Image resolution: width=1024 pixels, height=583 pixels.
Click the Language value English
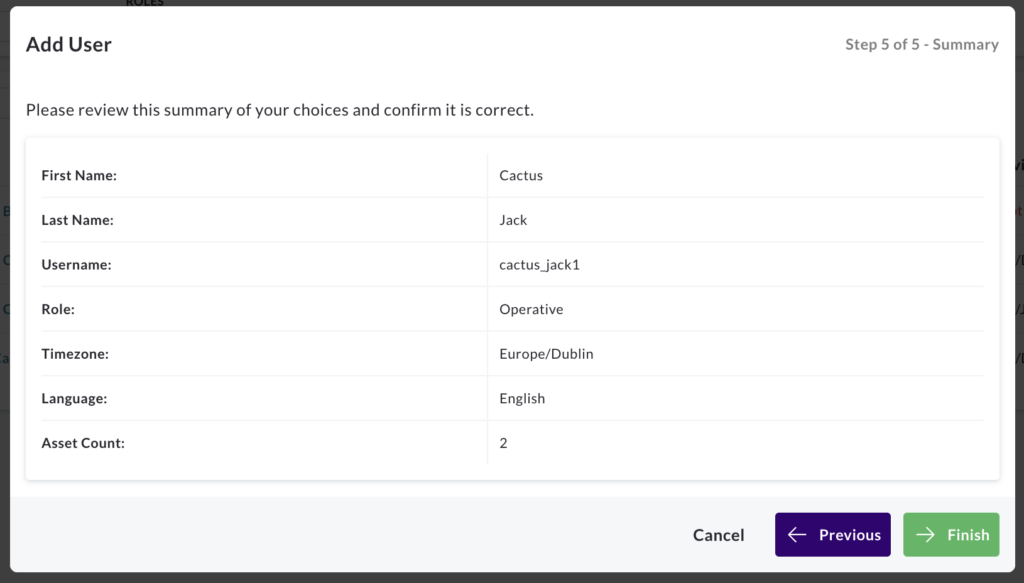pos(522,398)
